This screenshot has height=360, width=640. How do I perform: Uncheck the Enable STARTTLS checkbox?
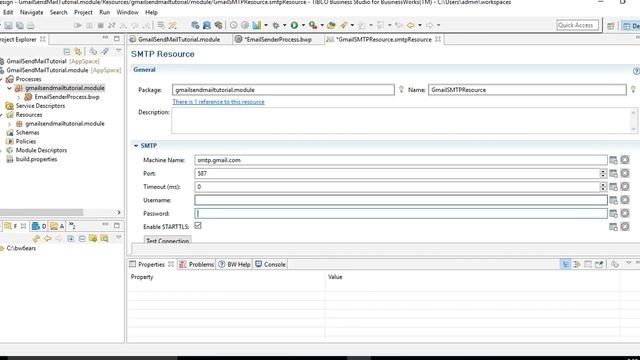click(x=198, y=226)
